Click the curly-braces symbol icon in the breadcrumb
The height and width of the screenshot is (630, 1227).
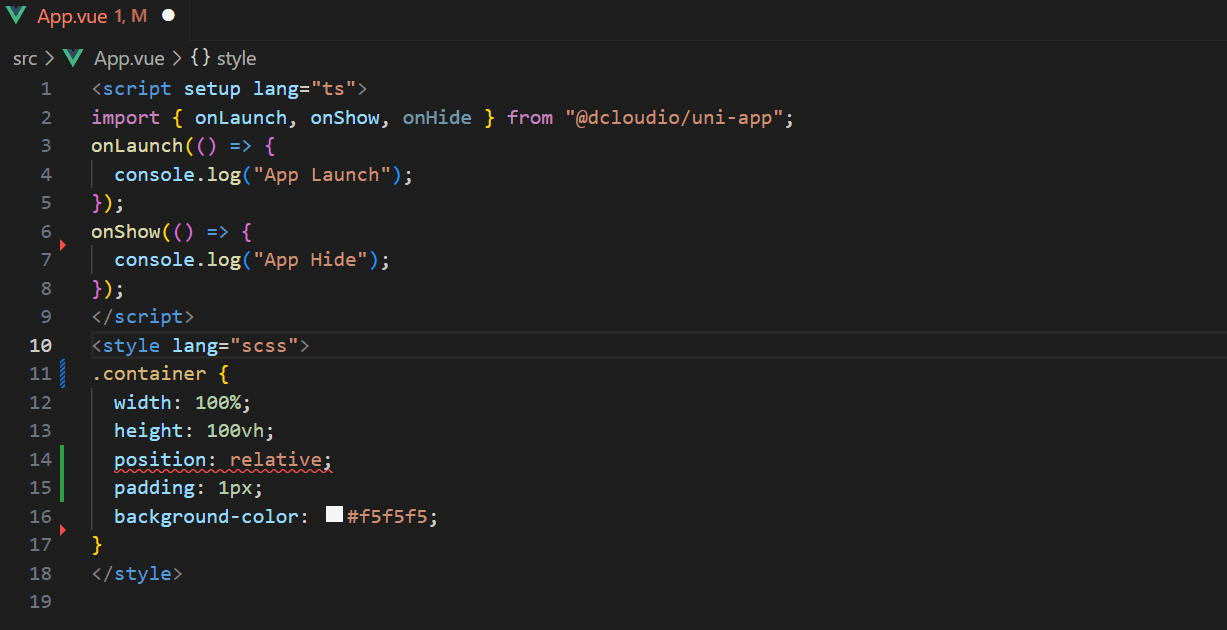pos(200,58)
